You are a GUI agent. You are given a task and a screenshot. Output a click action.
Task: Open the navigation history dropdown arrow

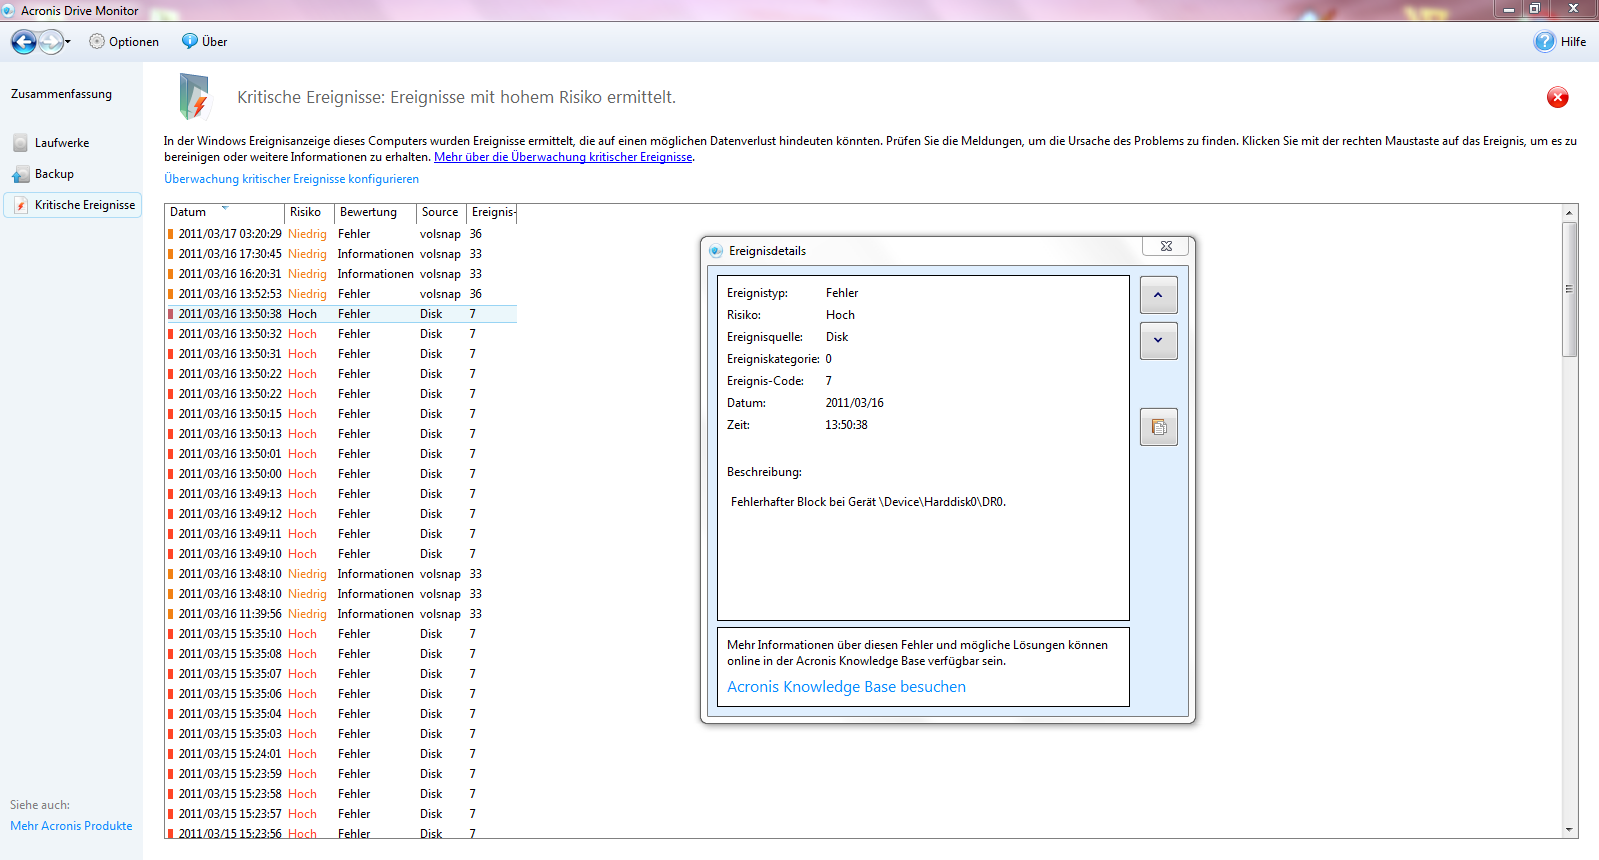coord(68,42)
